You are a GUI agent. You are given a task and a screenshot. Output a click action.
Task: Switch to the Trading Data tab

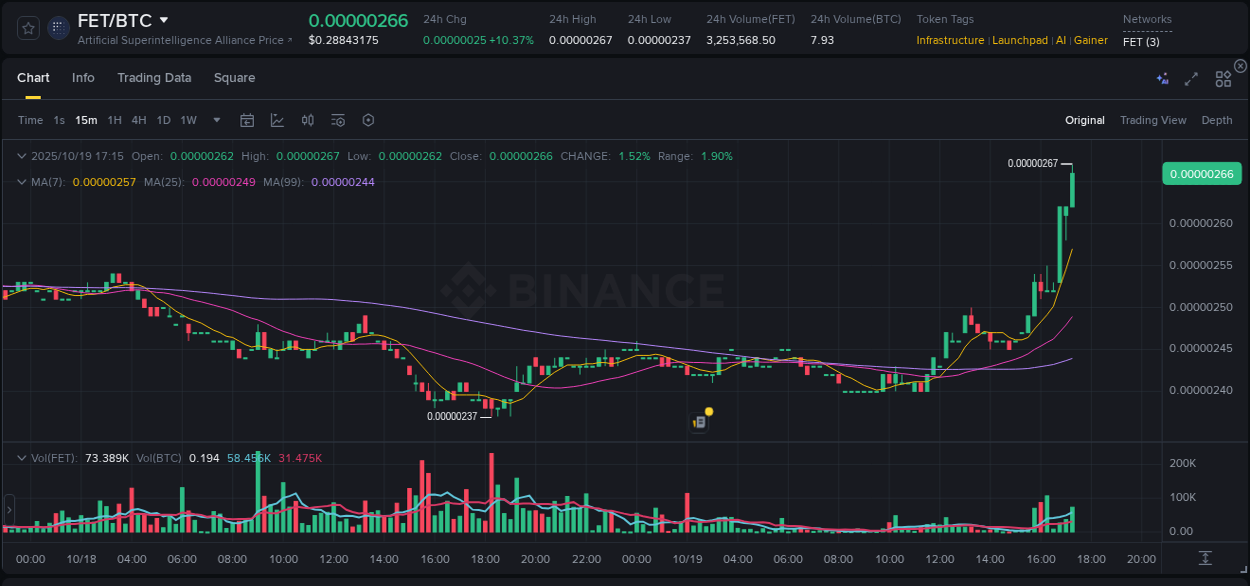point(154,77)
